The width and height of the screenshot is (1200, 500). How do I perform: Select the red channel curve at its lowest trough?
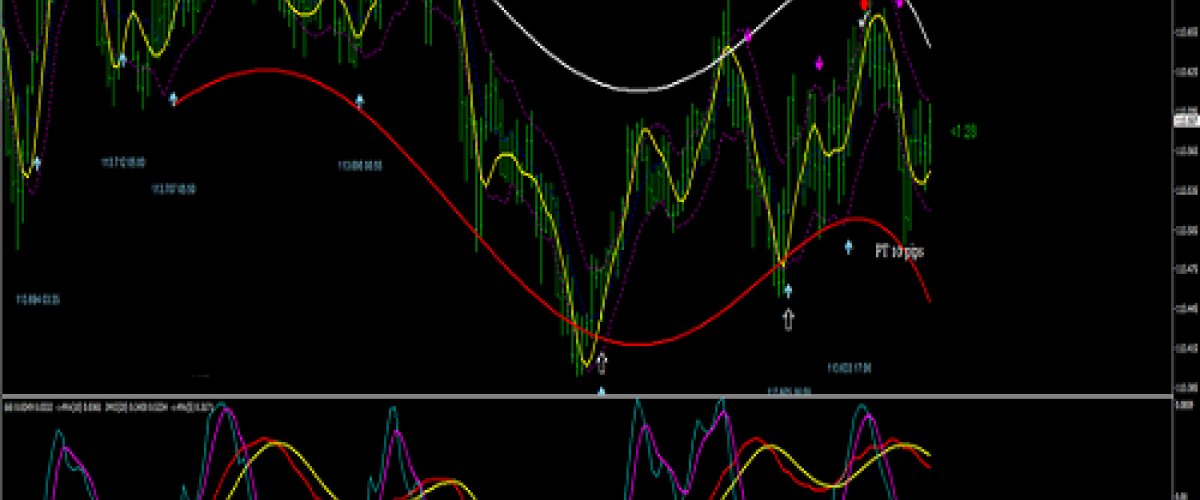tap(635, 345)
